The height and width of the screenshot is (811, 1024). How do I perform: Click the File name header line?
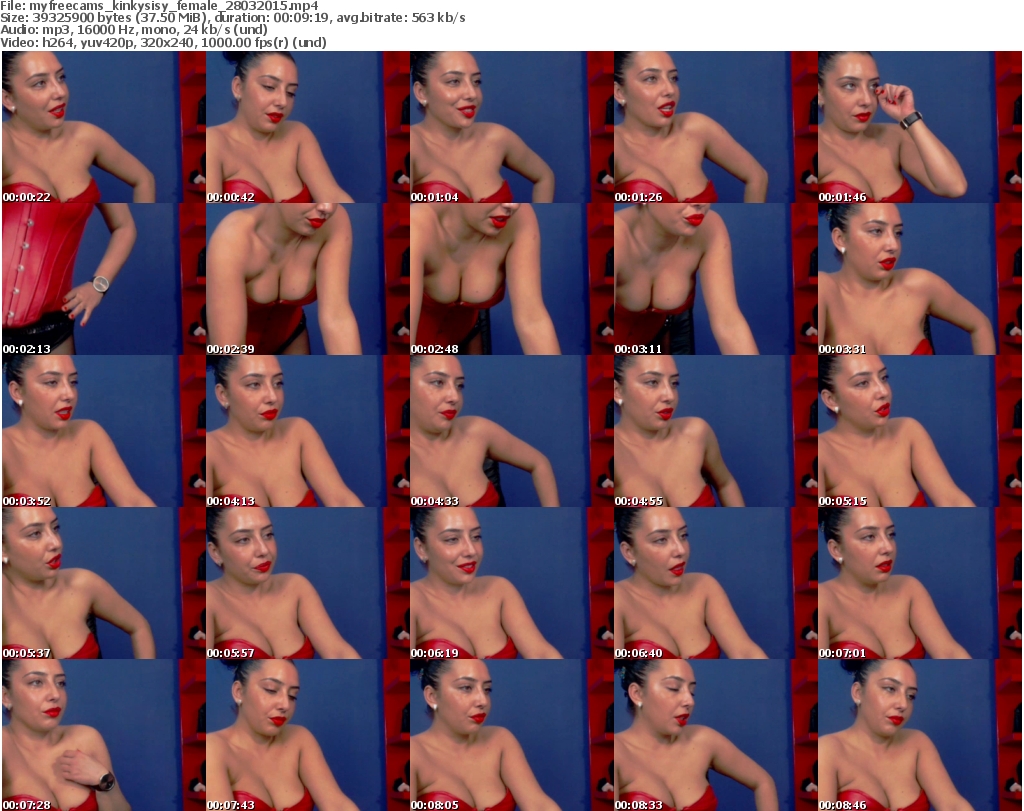159,6
